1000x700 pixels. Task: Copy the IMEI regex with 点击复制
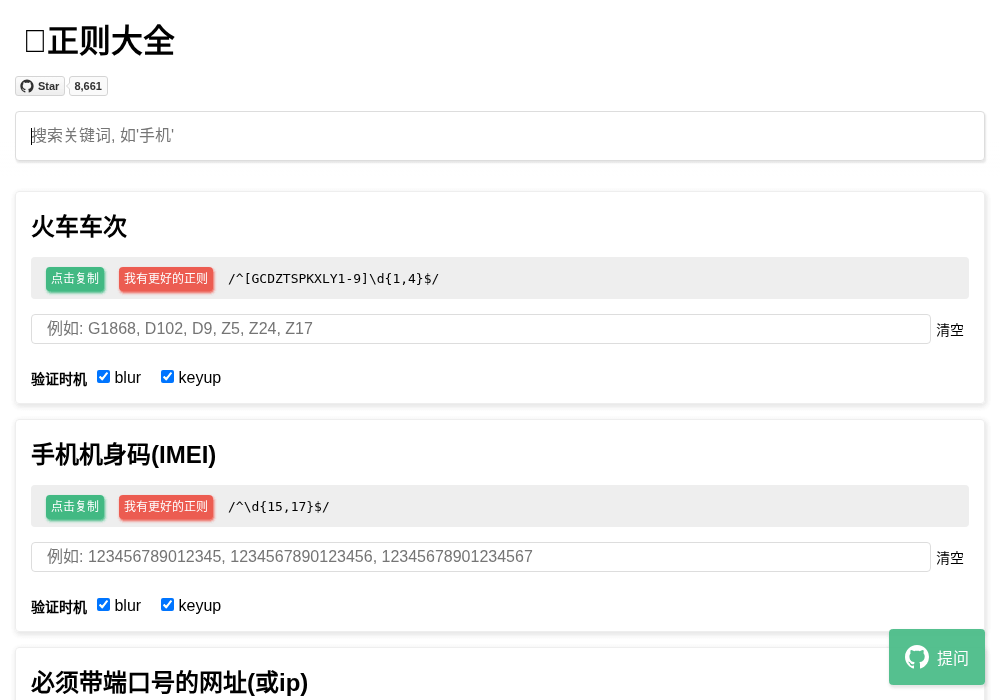tap(75, 507)
